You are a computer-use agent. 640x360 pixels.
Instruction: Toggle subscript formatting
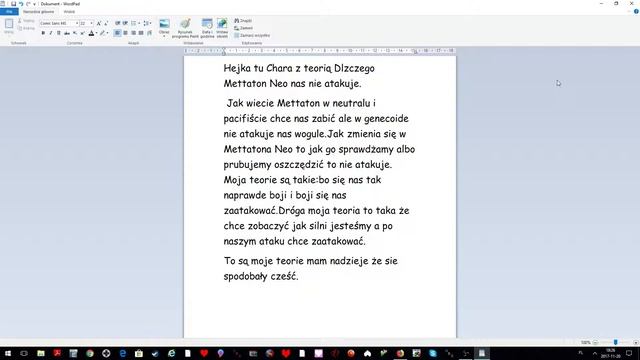pos(75,33)
